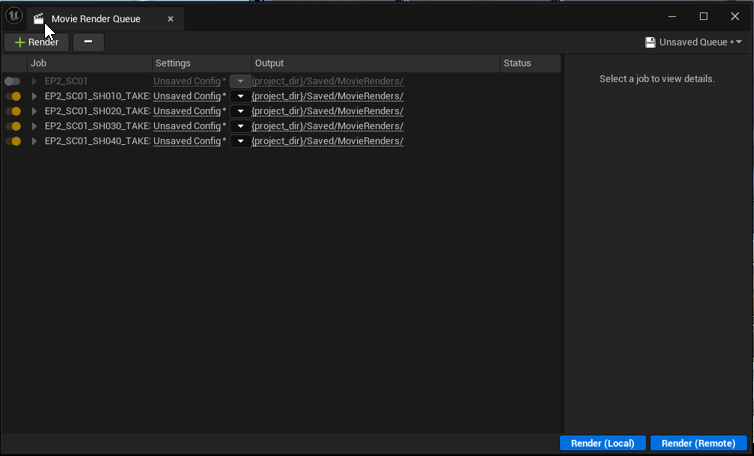This screenshot has height=456, width=754.
Task: Open config preset dropdown for SH010 job
Action: pyautogui.click(x=240, y=96)
